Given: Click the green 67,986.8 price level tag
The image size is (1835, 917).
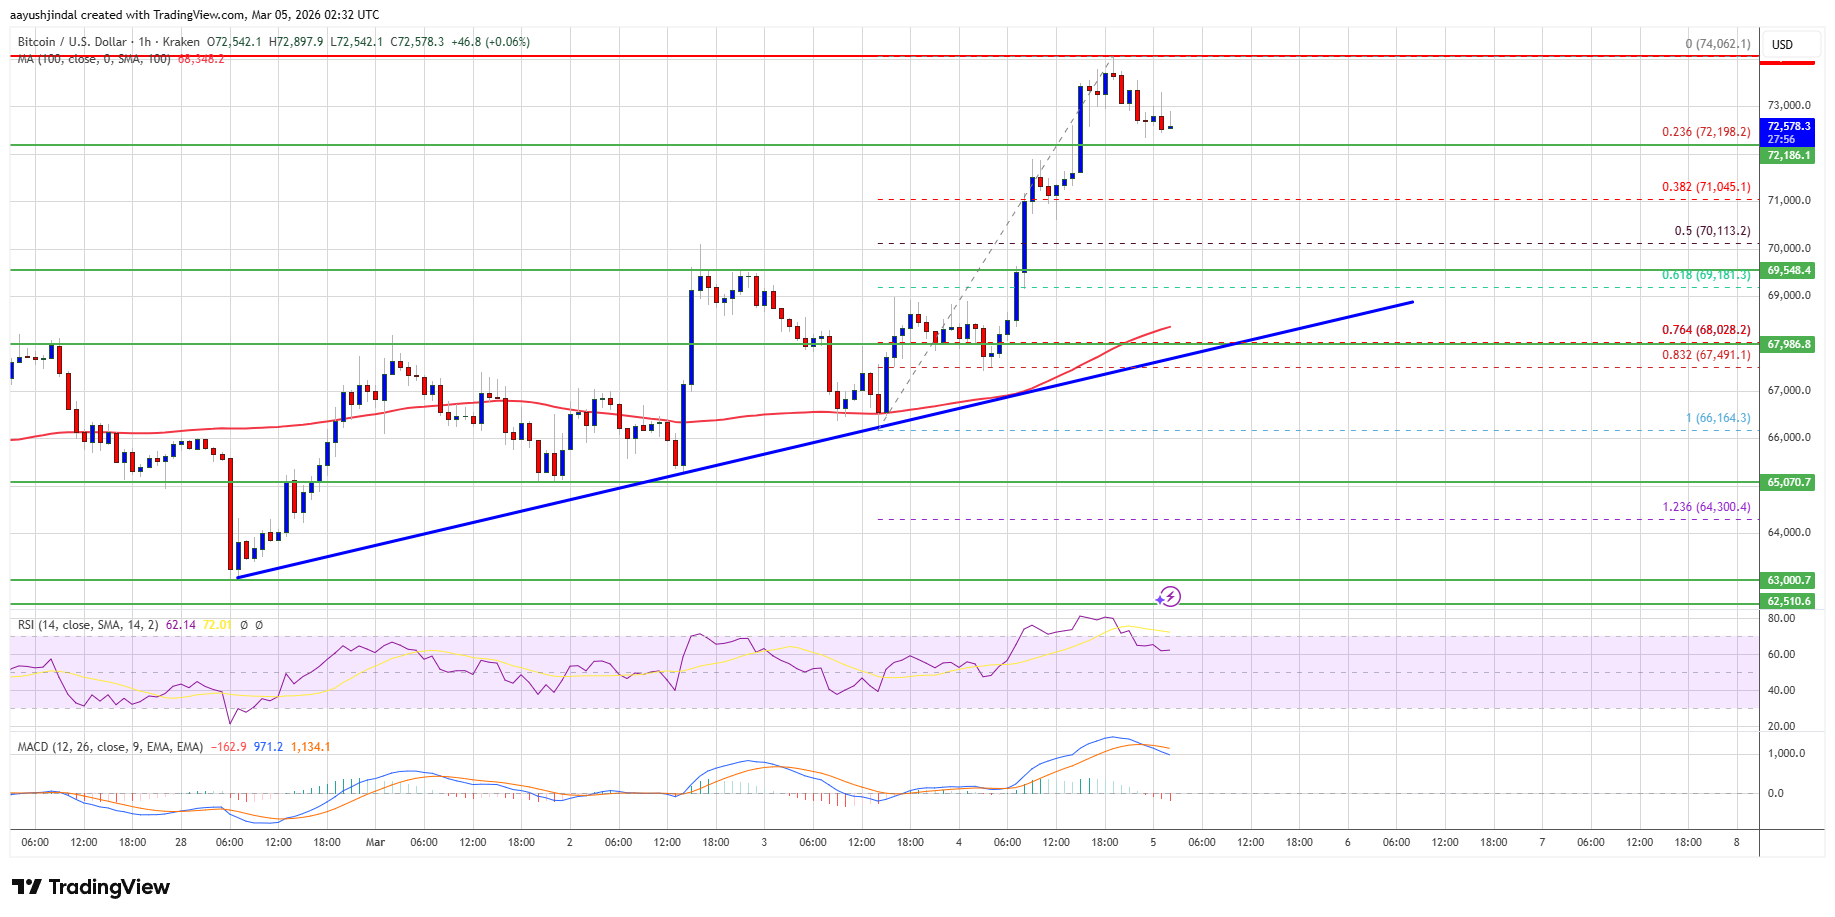Looking at the screenshot, I should click(x=1788, y=344).
